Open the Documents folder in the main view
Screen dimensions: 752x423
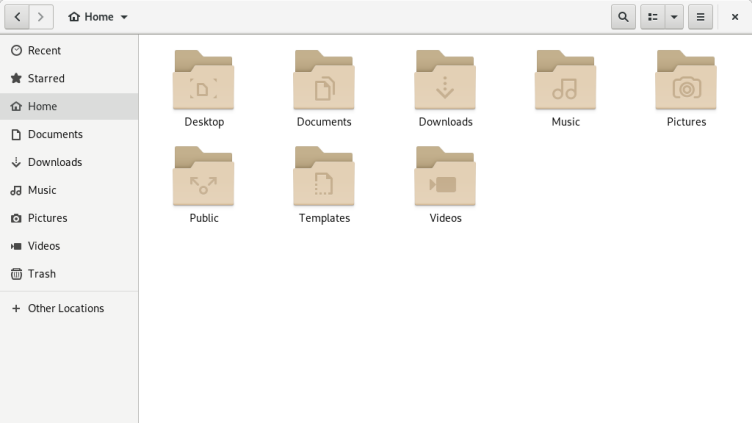(324, 81)
